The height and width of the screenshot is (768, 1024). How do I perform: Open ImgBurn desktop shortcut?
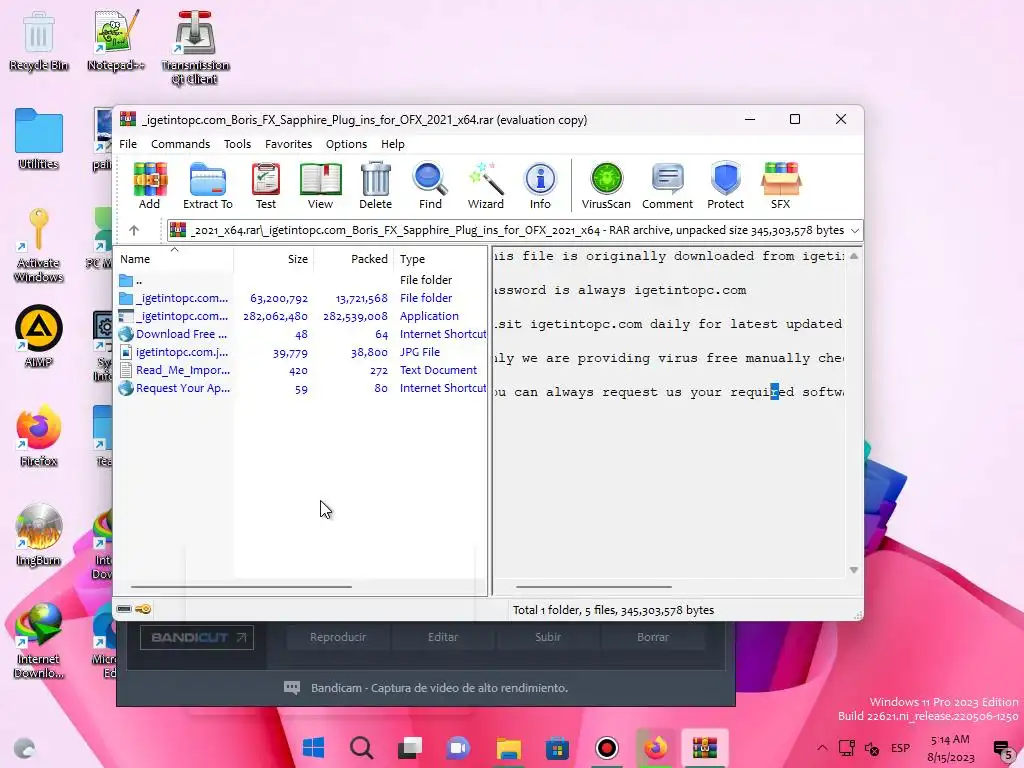39,535
